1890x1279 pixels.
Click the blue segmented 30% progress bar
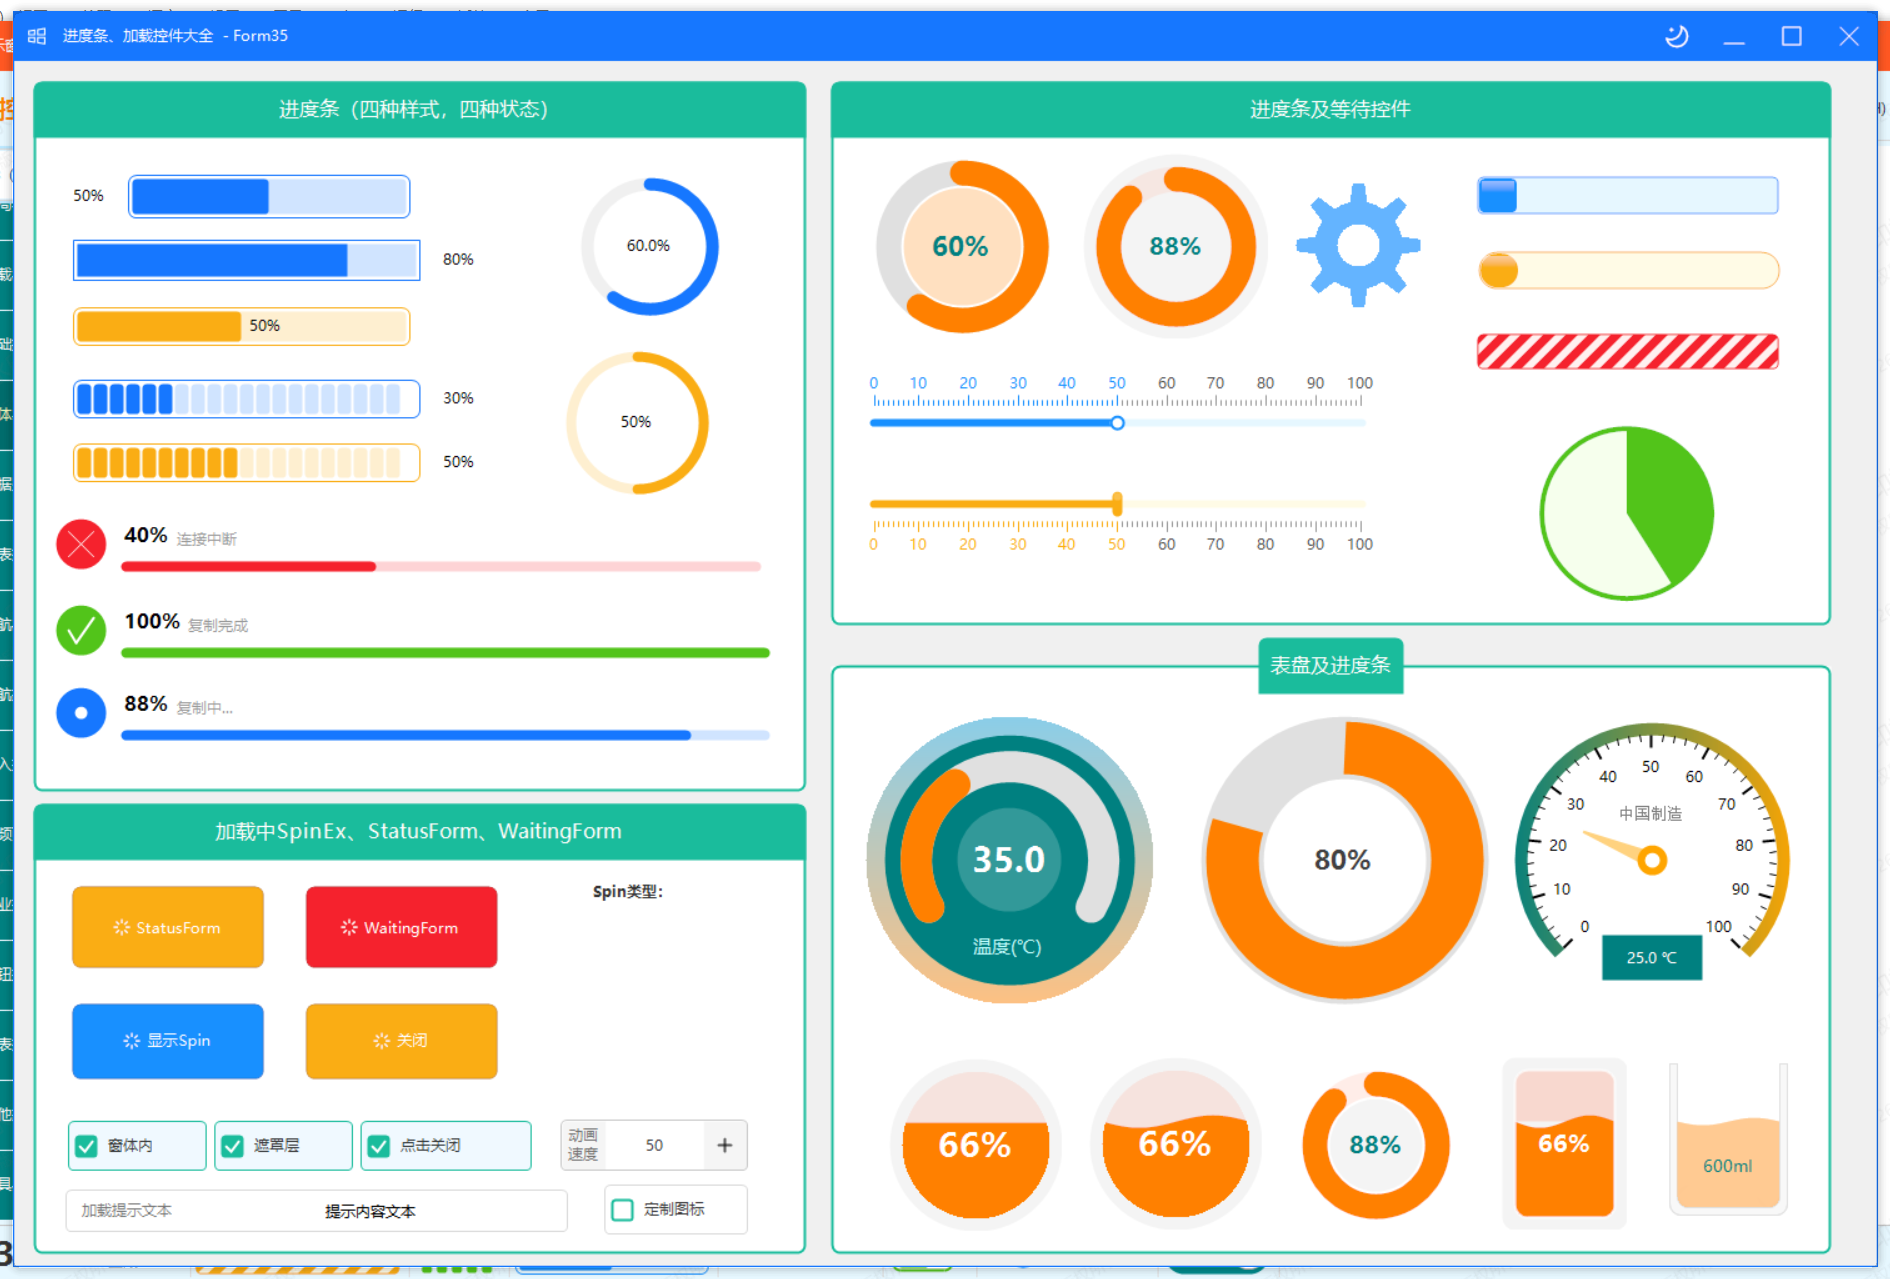click(x=246, y=399)
